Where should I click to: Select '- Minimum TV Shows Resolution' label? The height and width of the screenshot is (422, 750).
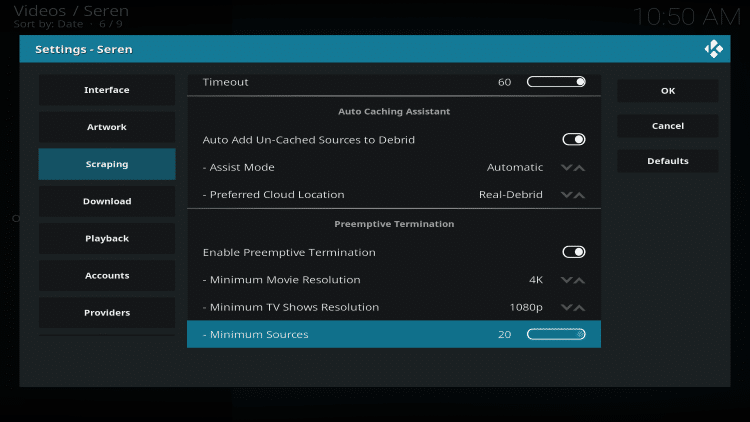pyautogui.click(x=290, y=307)
